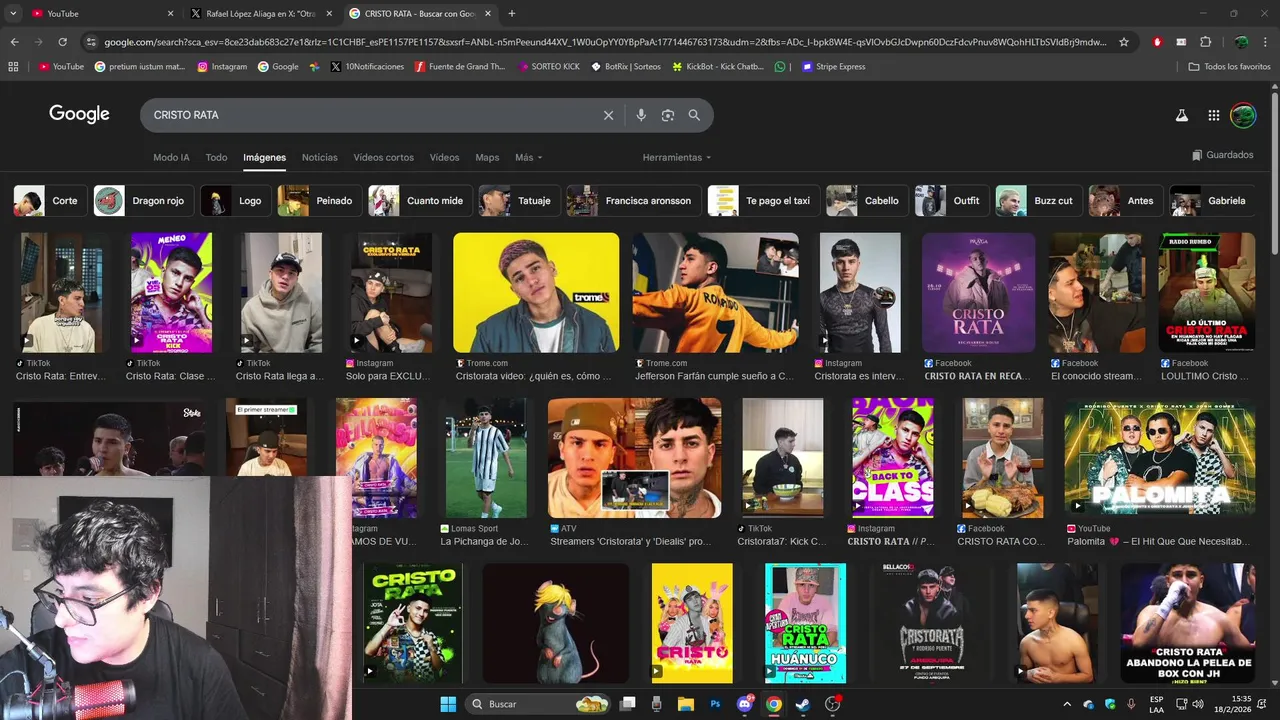Open the boxing abandono pelea thumbnail
The height and width of the screenshot is (720, 1280).
click(x=1188, y=623)
